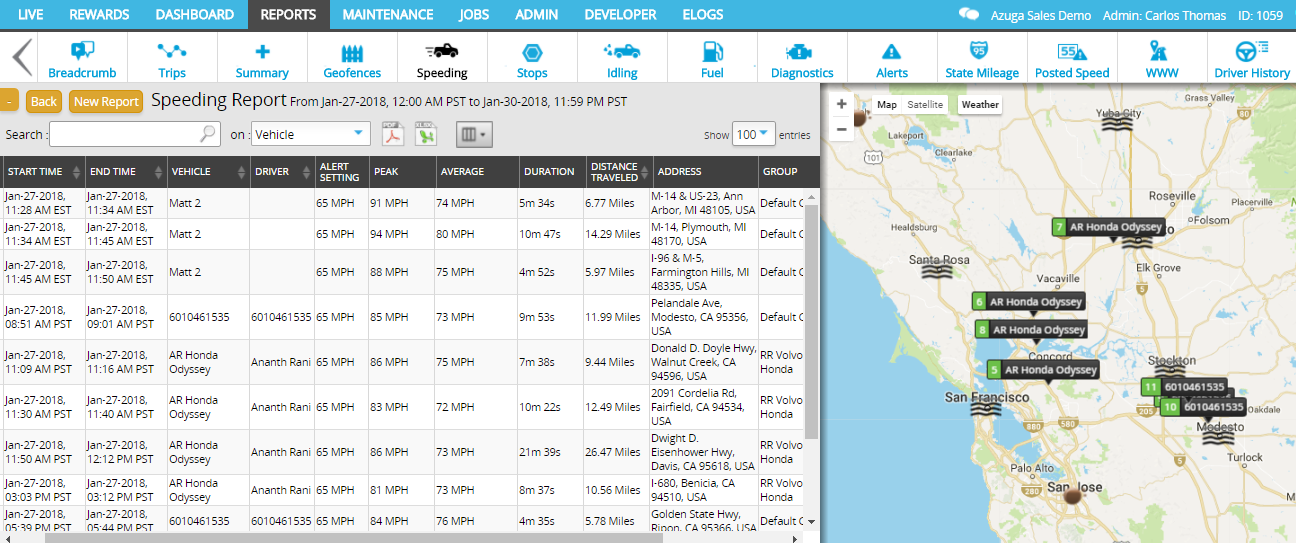The height and width of the screenshot is (543, 1296).
Task: Click the horizontal table scrollbar
Action: (x=352, y=537)
